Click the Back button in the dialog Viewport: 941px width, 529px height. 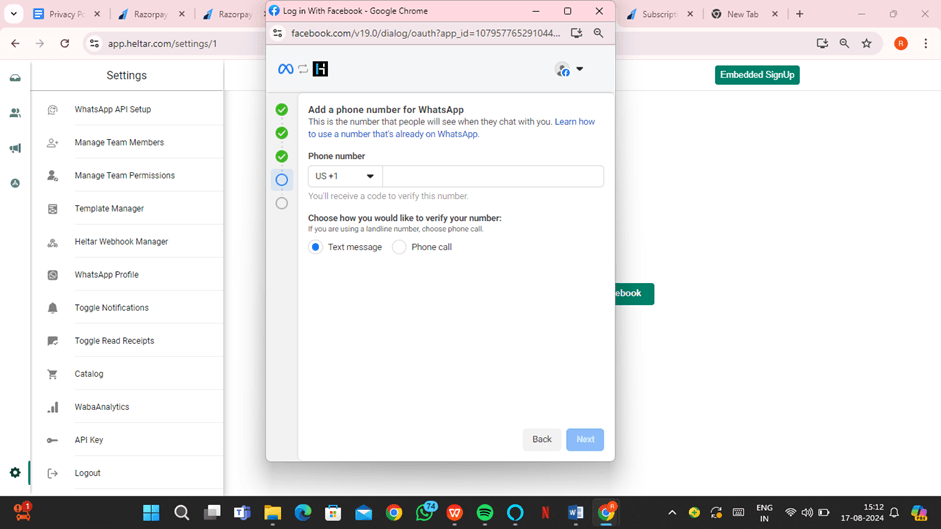coord(541,439)
